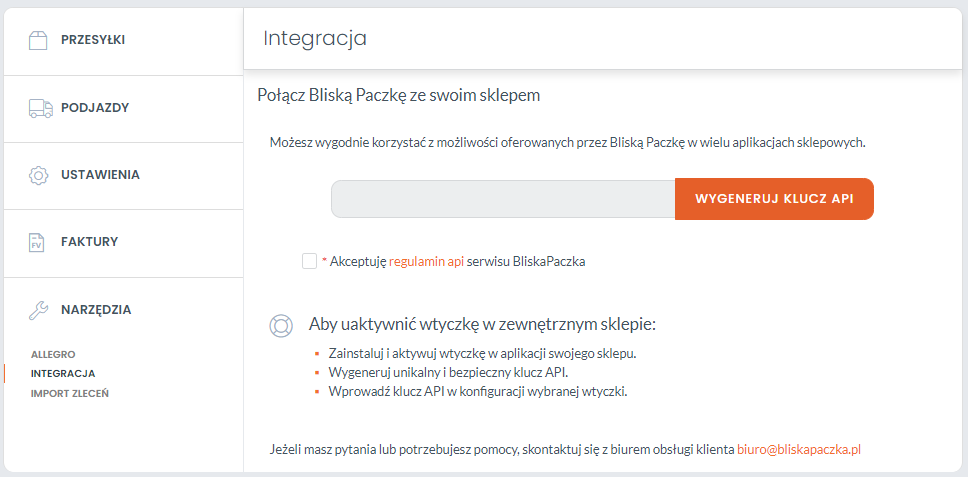Click the delivery truck icon beside Podjazdy

click(41, 108)
